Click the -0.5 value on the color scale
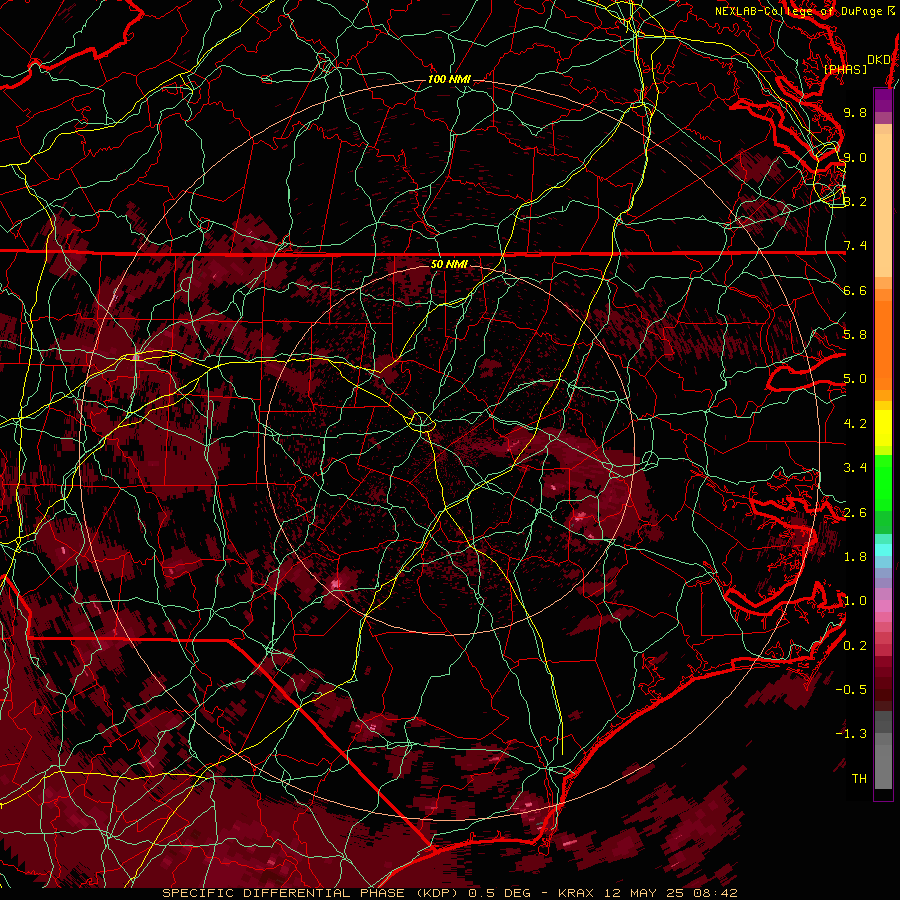The width and height of the screenshot is (900, 900). 851,690
